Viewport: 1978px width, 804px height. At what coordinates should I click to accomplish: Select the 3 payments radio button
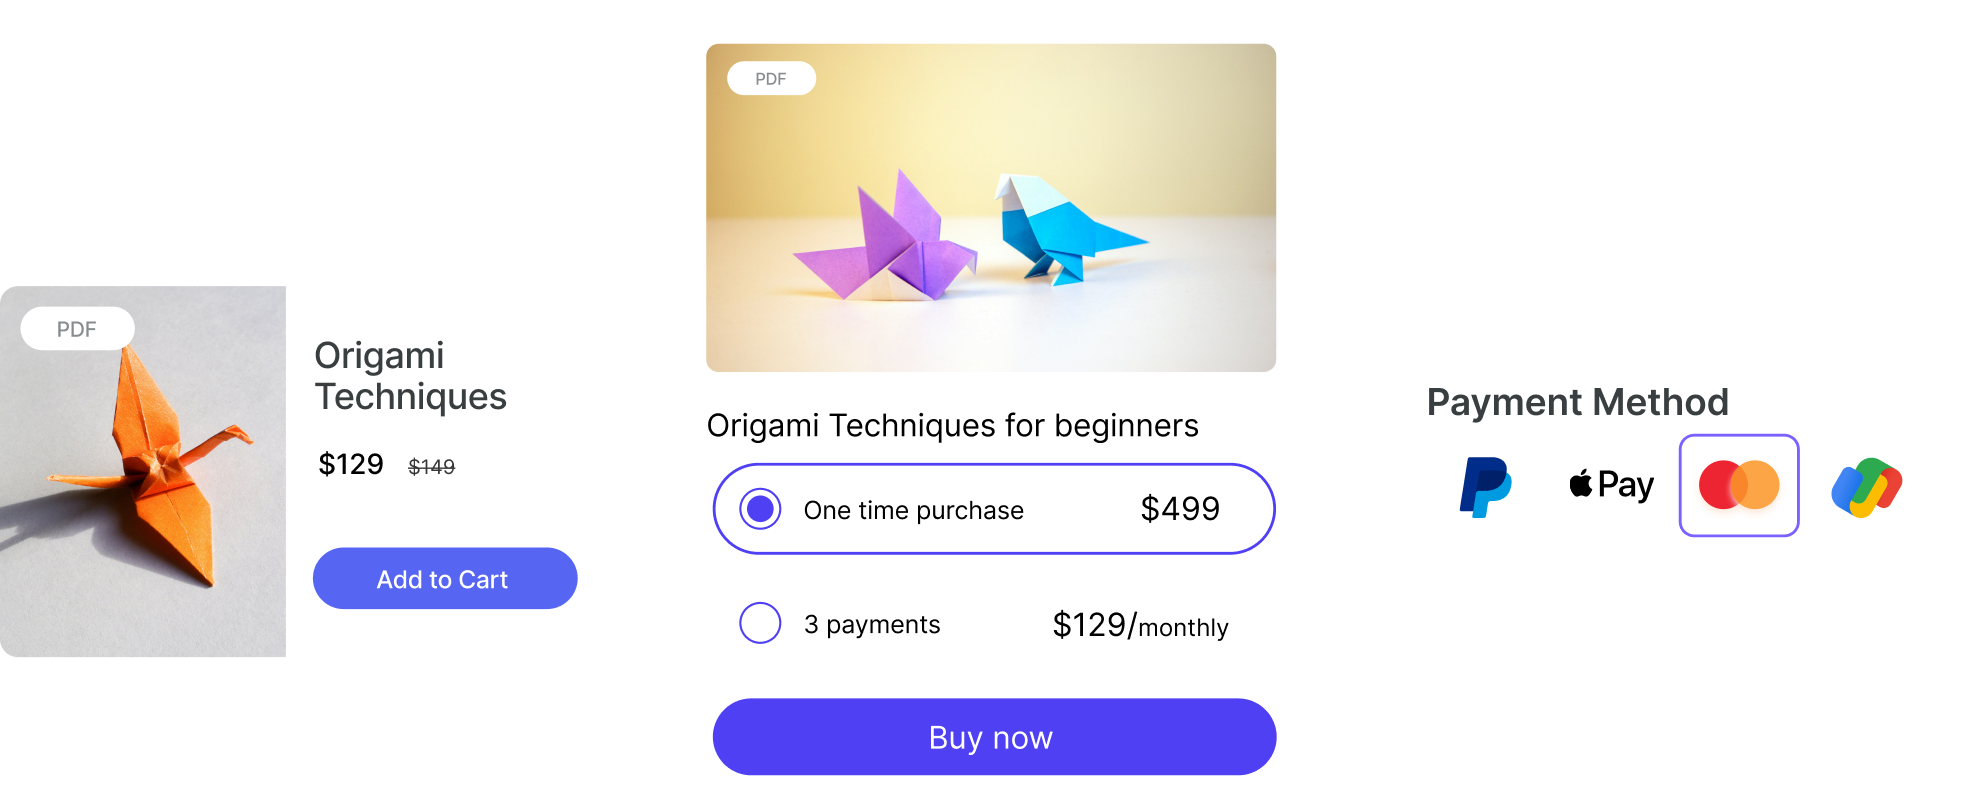coord(760,623)
